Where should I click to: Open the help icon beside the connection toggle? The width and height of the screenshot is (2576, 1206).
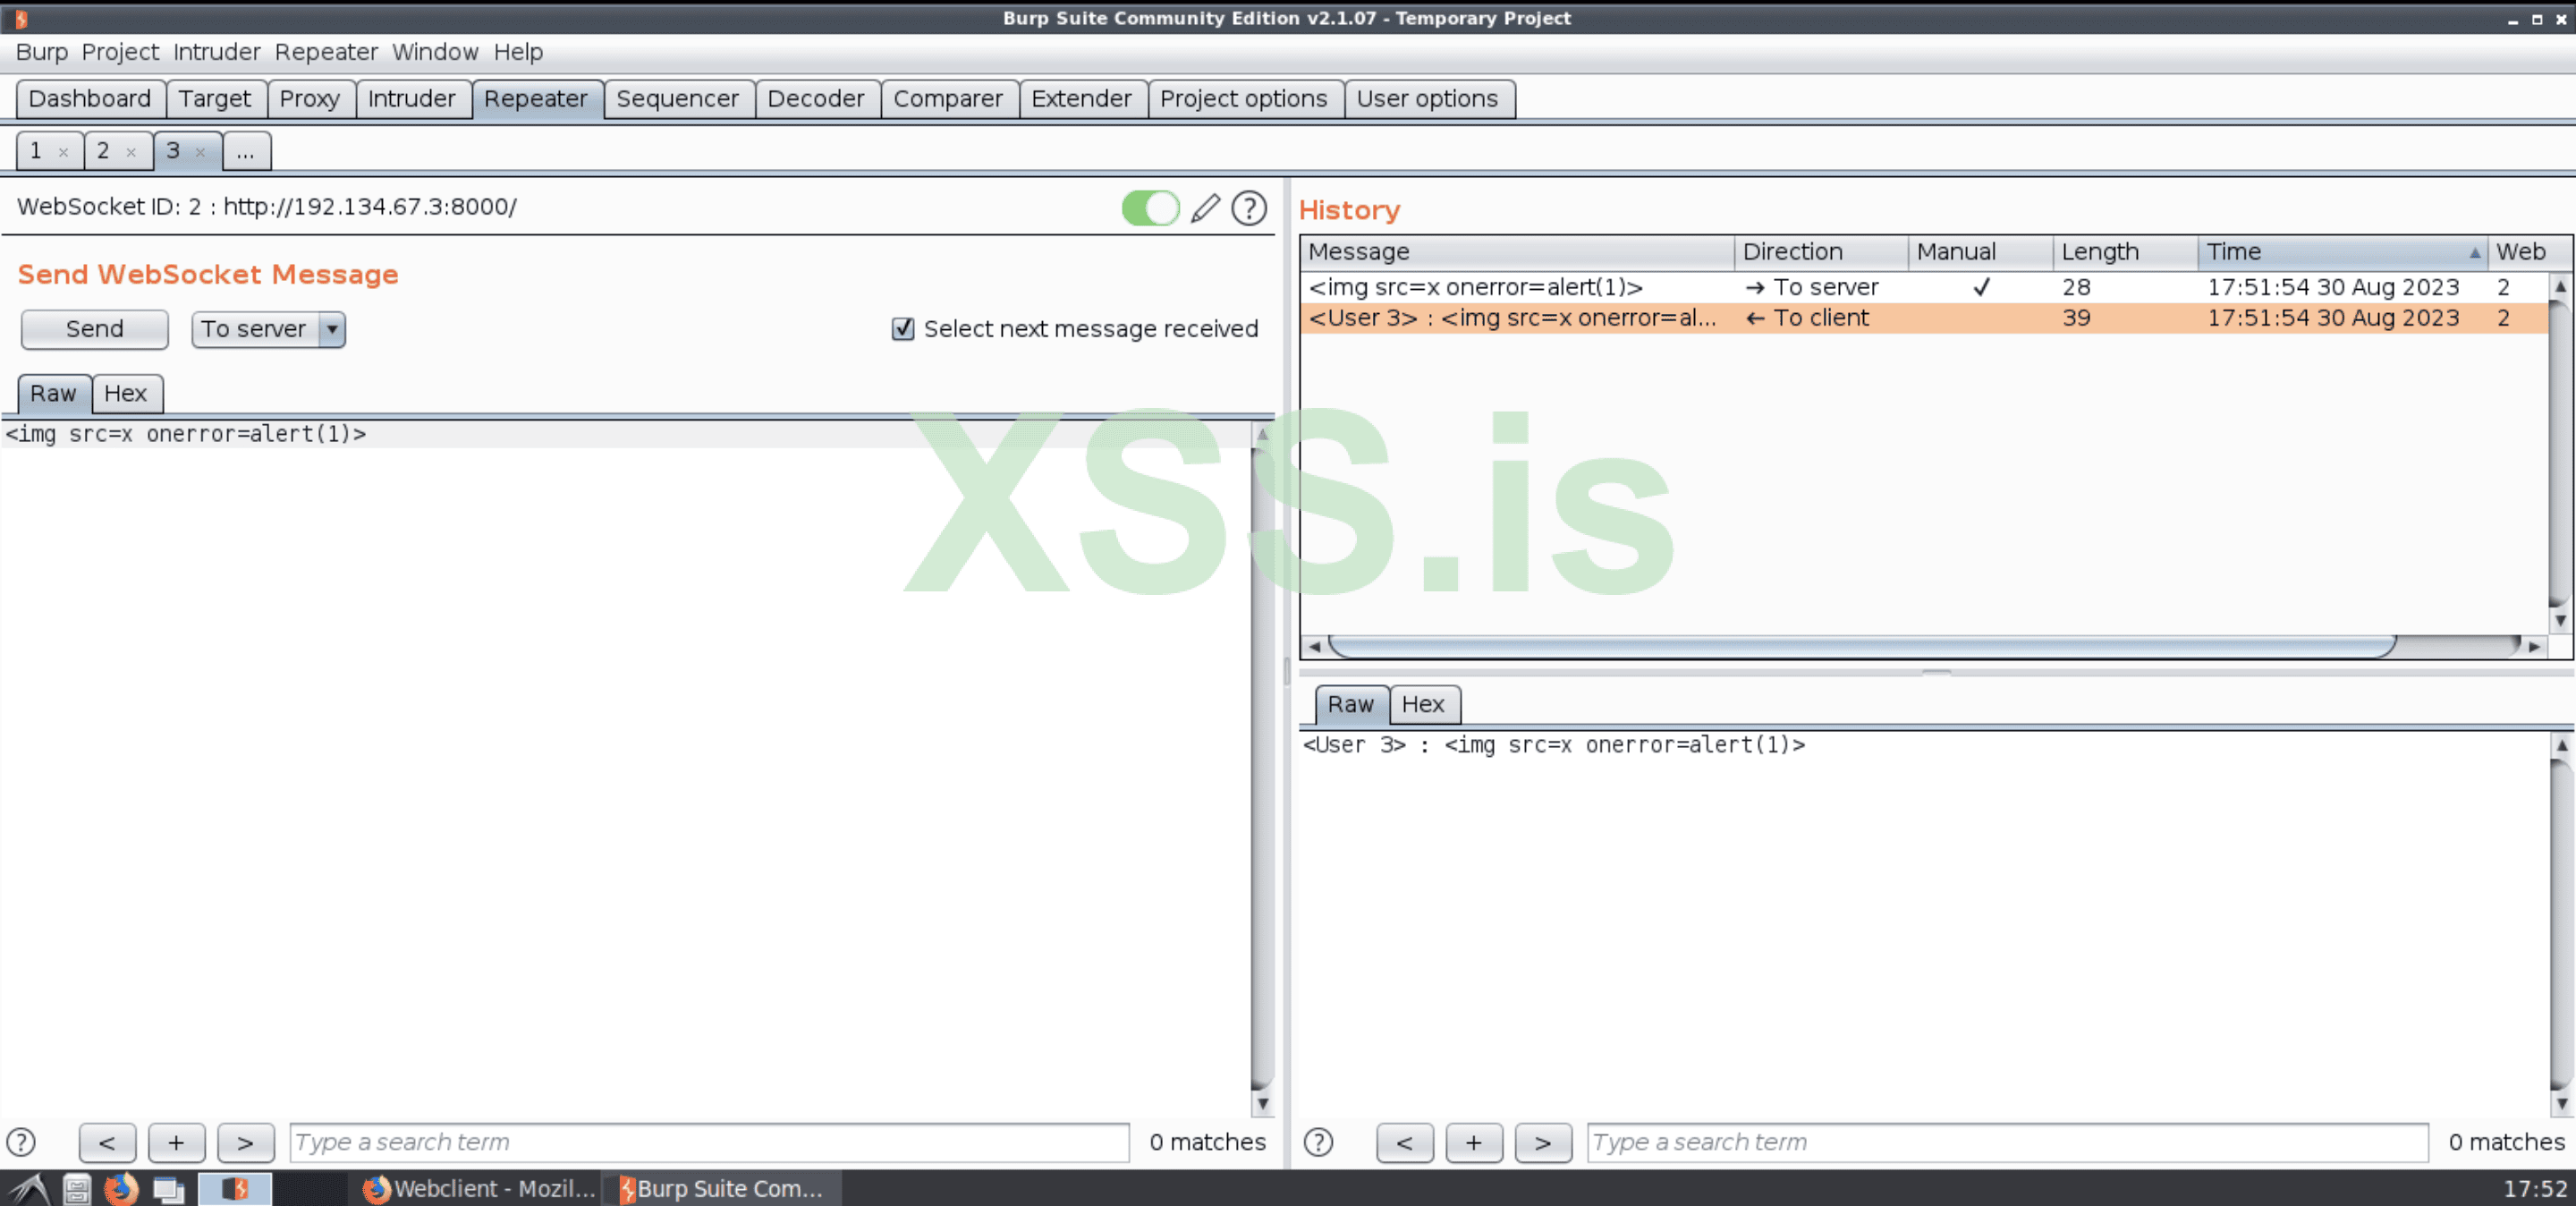click(1249, 208)
